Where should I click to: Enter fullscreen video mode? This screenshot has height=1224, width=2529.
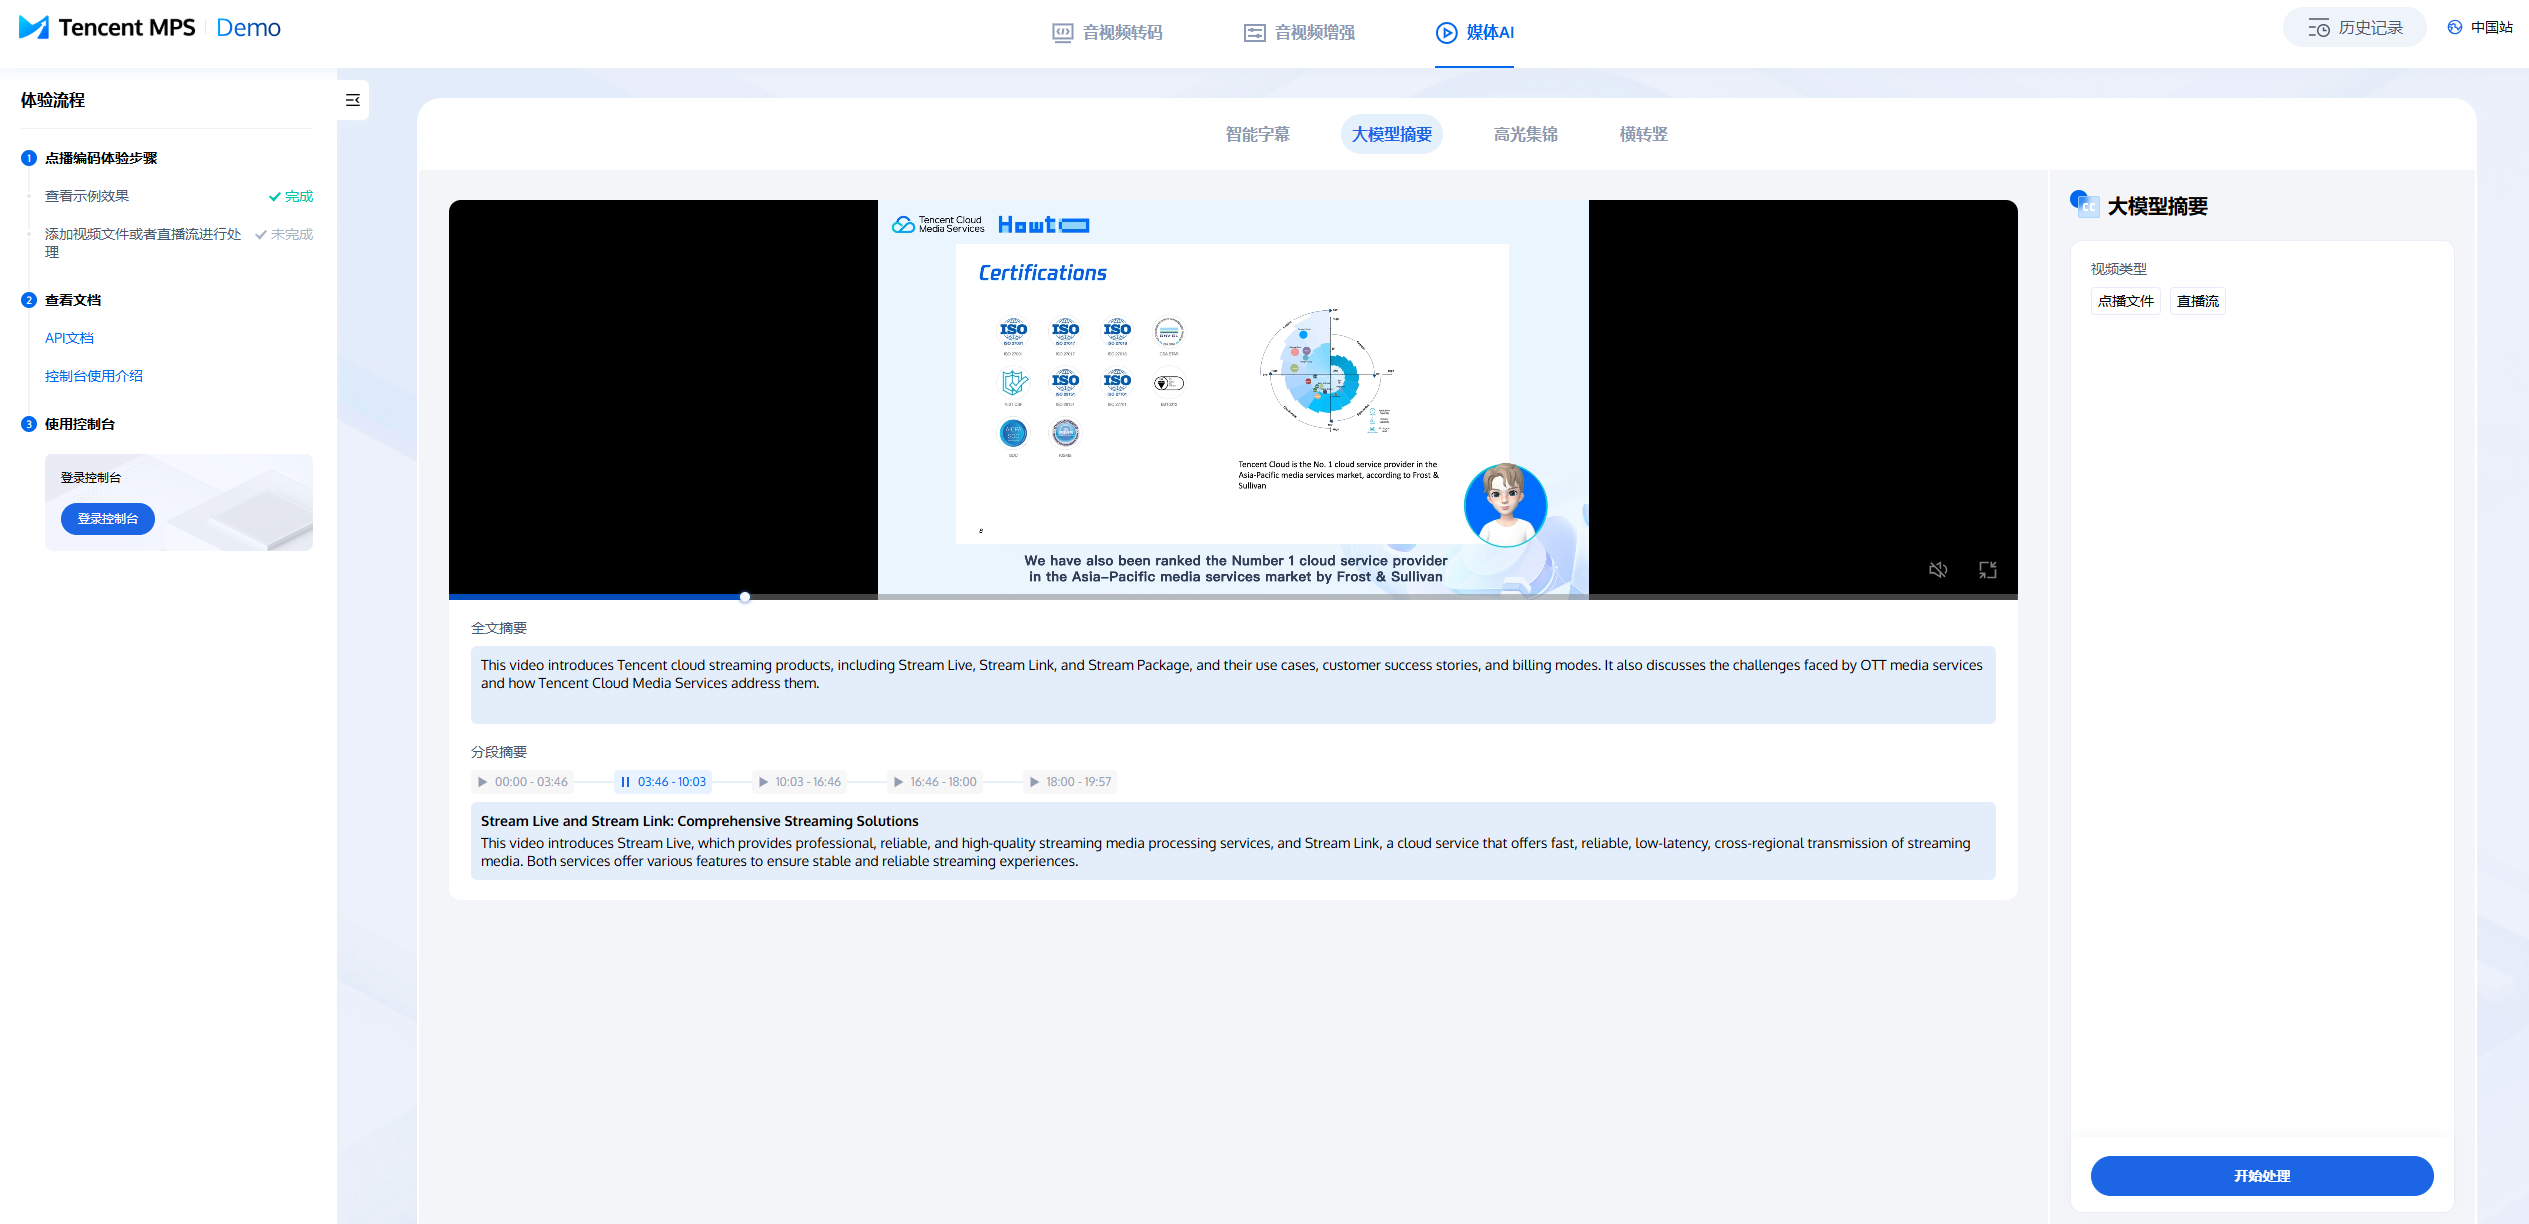1988,570
